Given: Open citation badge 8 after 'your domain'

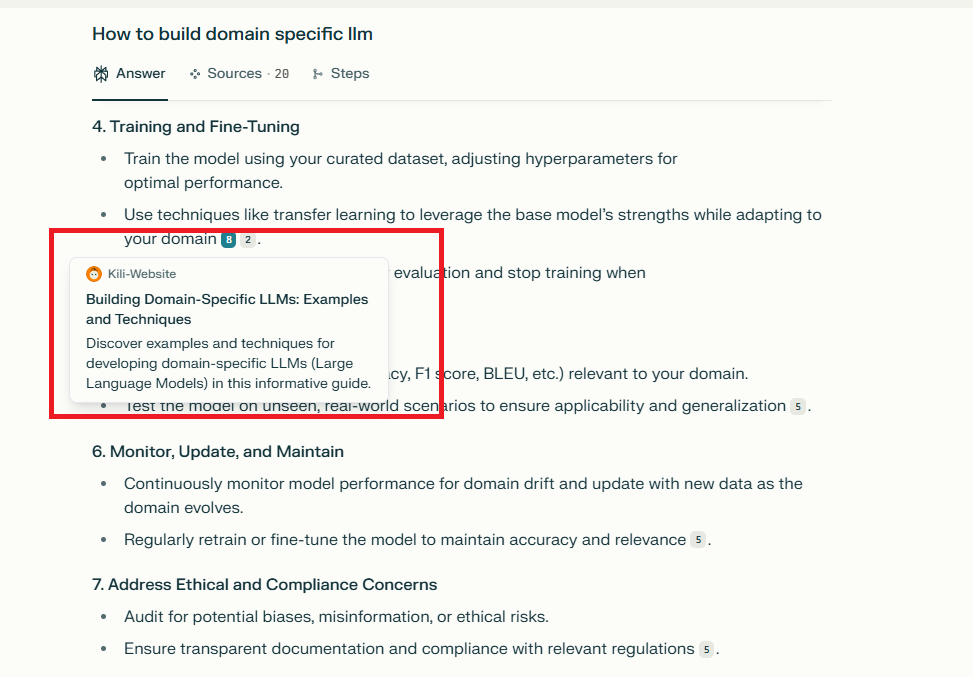Looking at the screenshot, I should [x=228, y=240].
